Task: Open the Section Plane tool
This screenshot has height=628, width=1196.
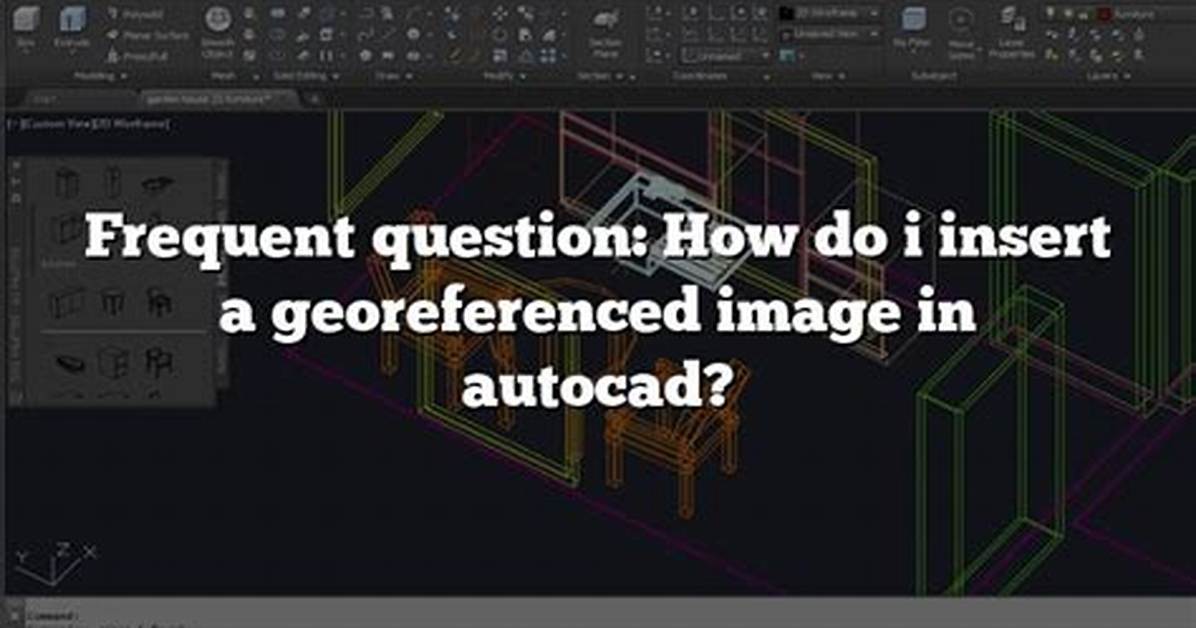Action: coord(606,32)
